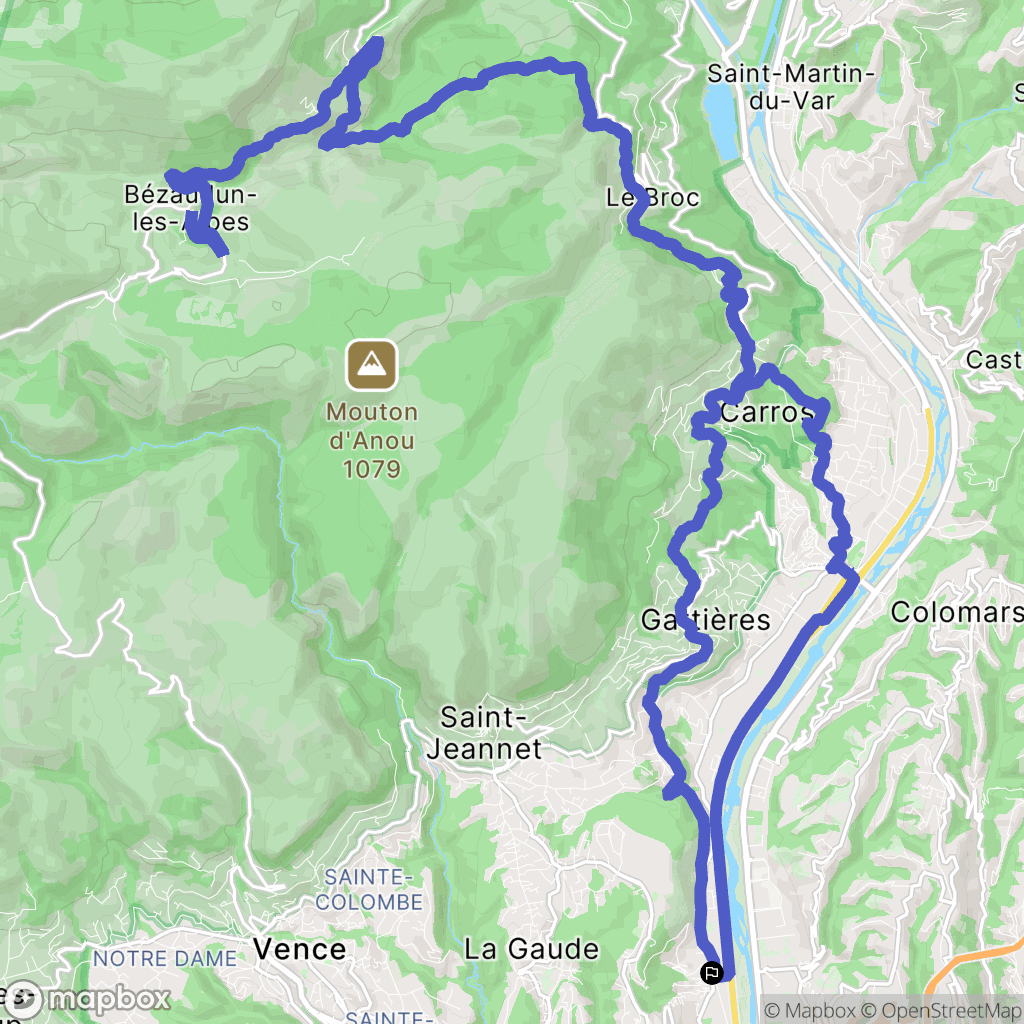Select the Gattières village label

705,620
